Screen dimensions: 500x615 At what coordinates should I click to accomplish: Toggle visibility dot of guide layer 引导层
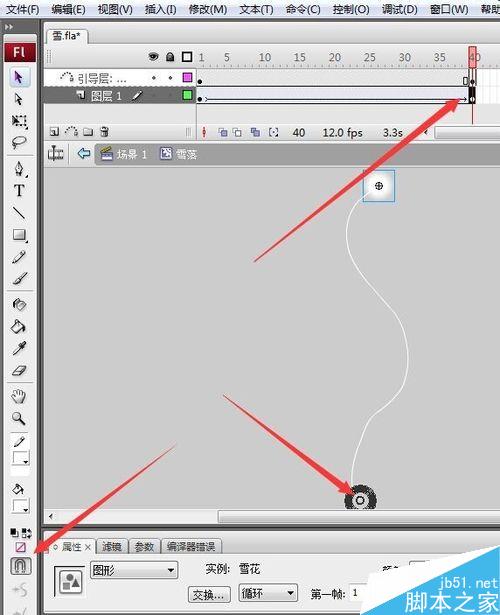pyautogui.click(x=154, y=78)
